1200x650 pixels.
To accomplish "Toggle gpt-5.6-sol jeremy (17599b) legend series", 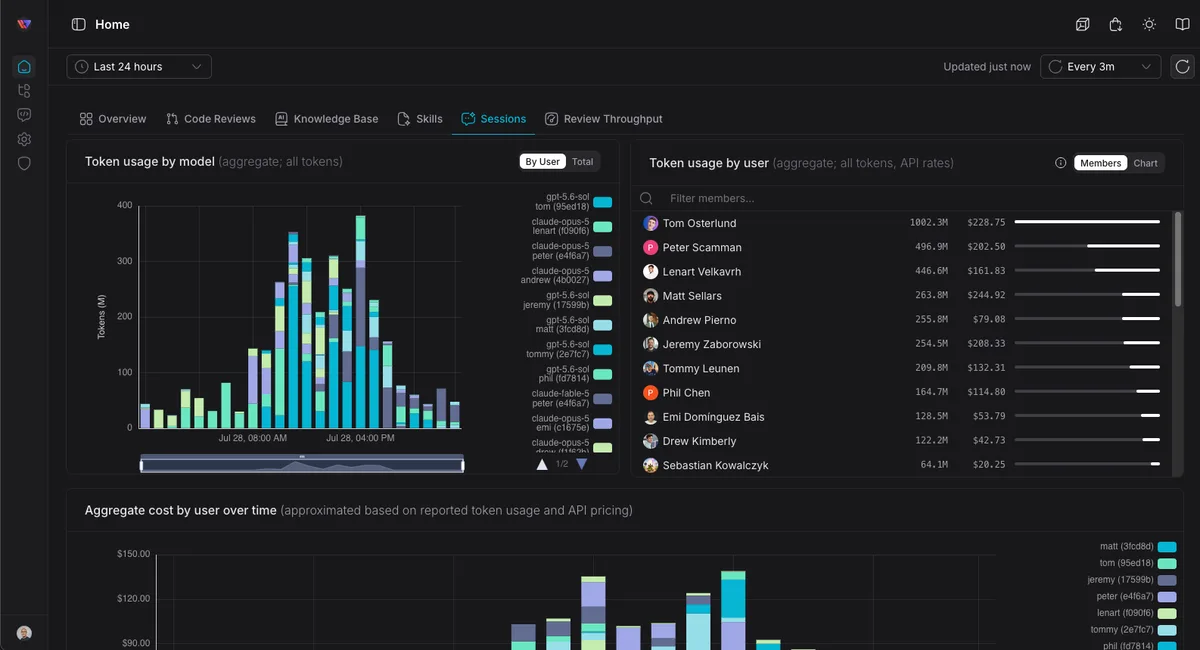I will [x=568, y=300].
